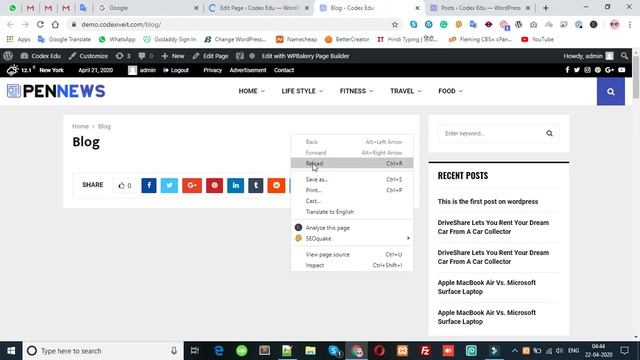
Task: Launch Opera from taskbar
Action: [379, 351]
